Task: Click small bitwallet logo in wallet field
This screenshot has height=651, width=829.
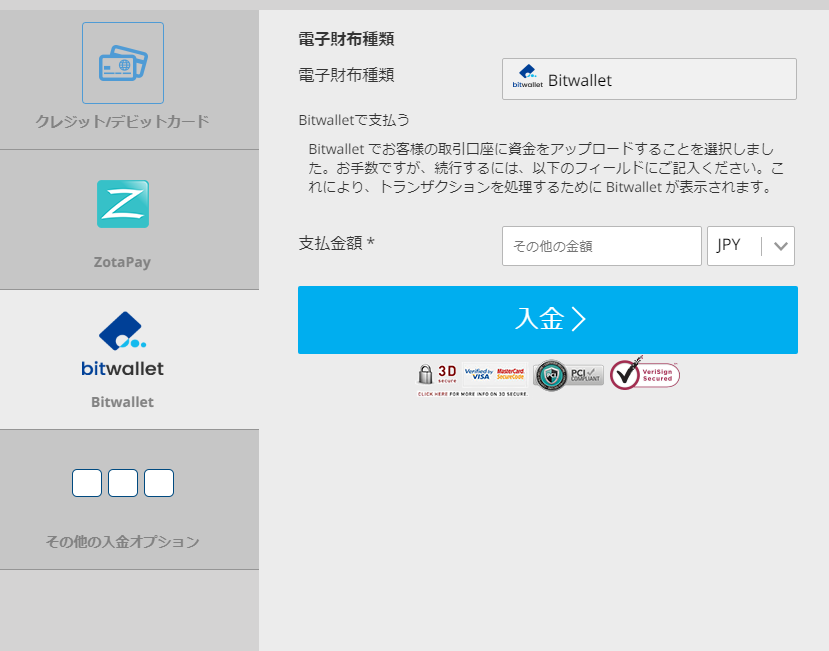Action: [528, 77]
